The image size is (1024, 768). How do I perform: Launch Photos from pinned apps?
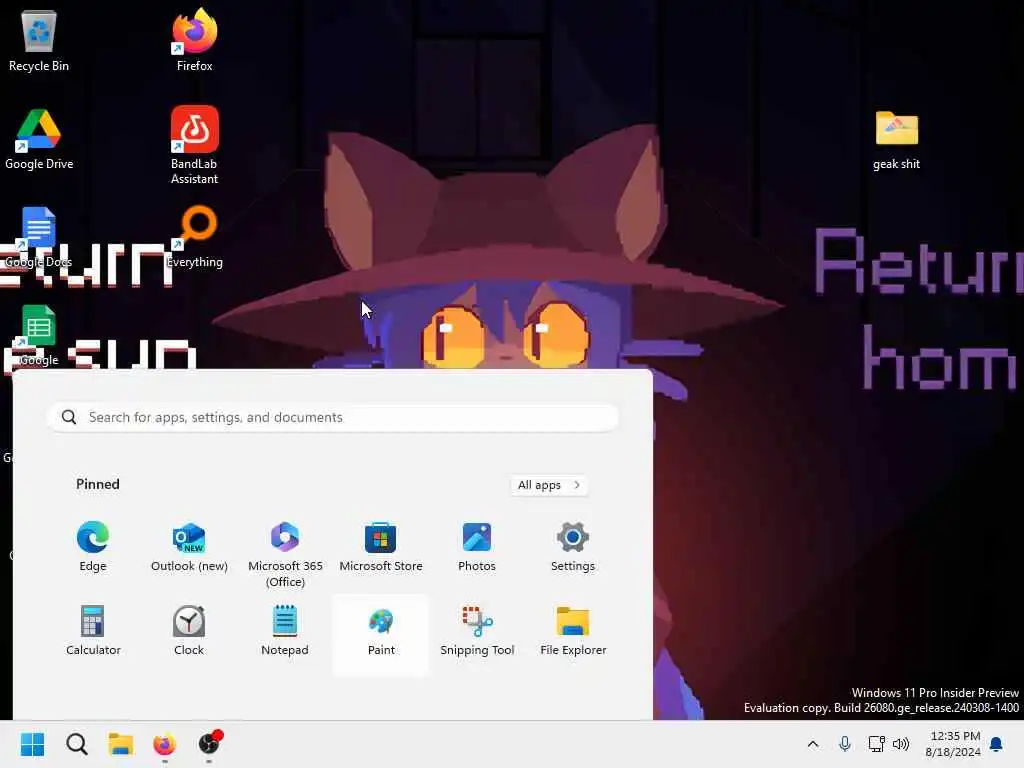click(477, 547)
